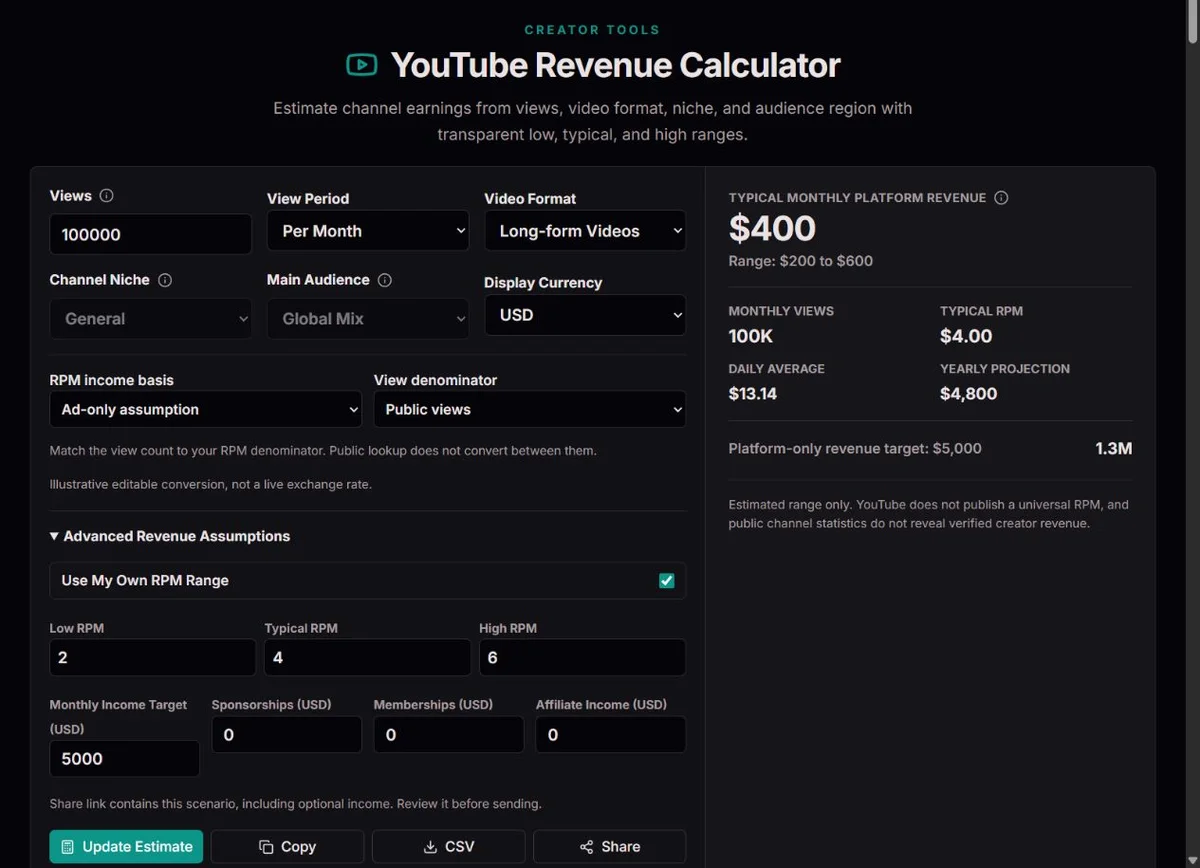The width and height of the screenshot is (1200, 868).
Task: Open the Main Audience Global Mix dropdown
Action: coord(368,319)
